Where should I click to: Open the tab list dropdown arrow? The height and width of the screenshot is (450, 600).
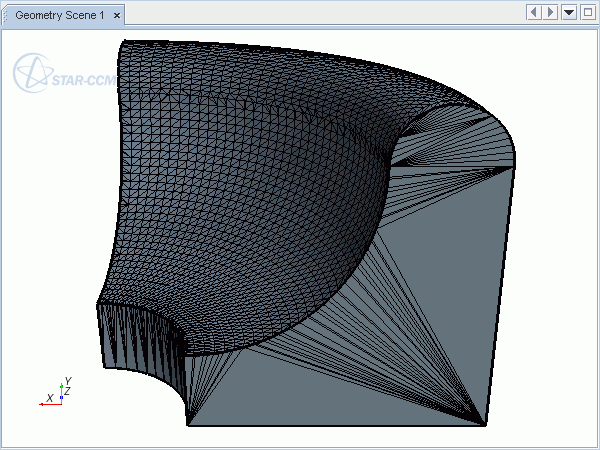pyautogui.click(x=569, y=12)
